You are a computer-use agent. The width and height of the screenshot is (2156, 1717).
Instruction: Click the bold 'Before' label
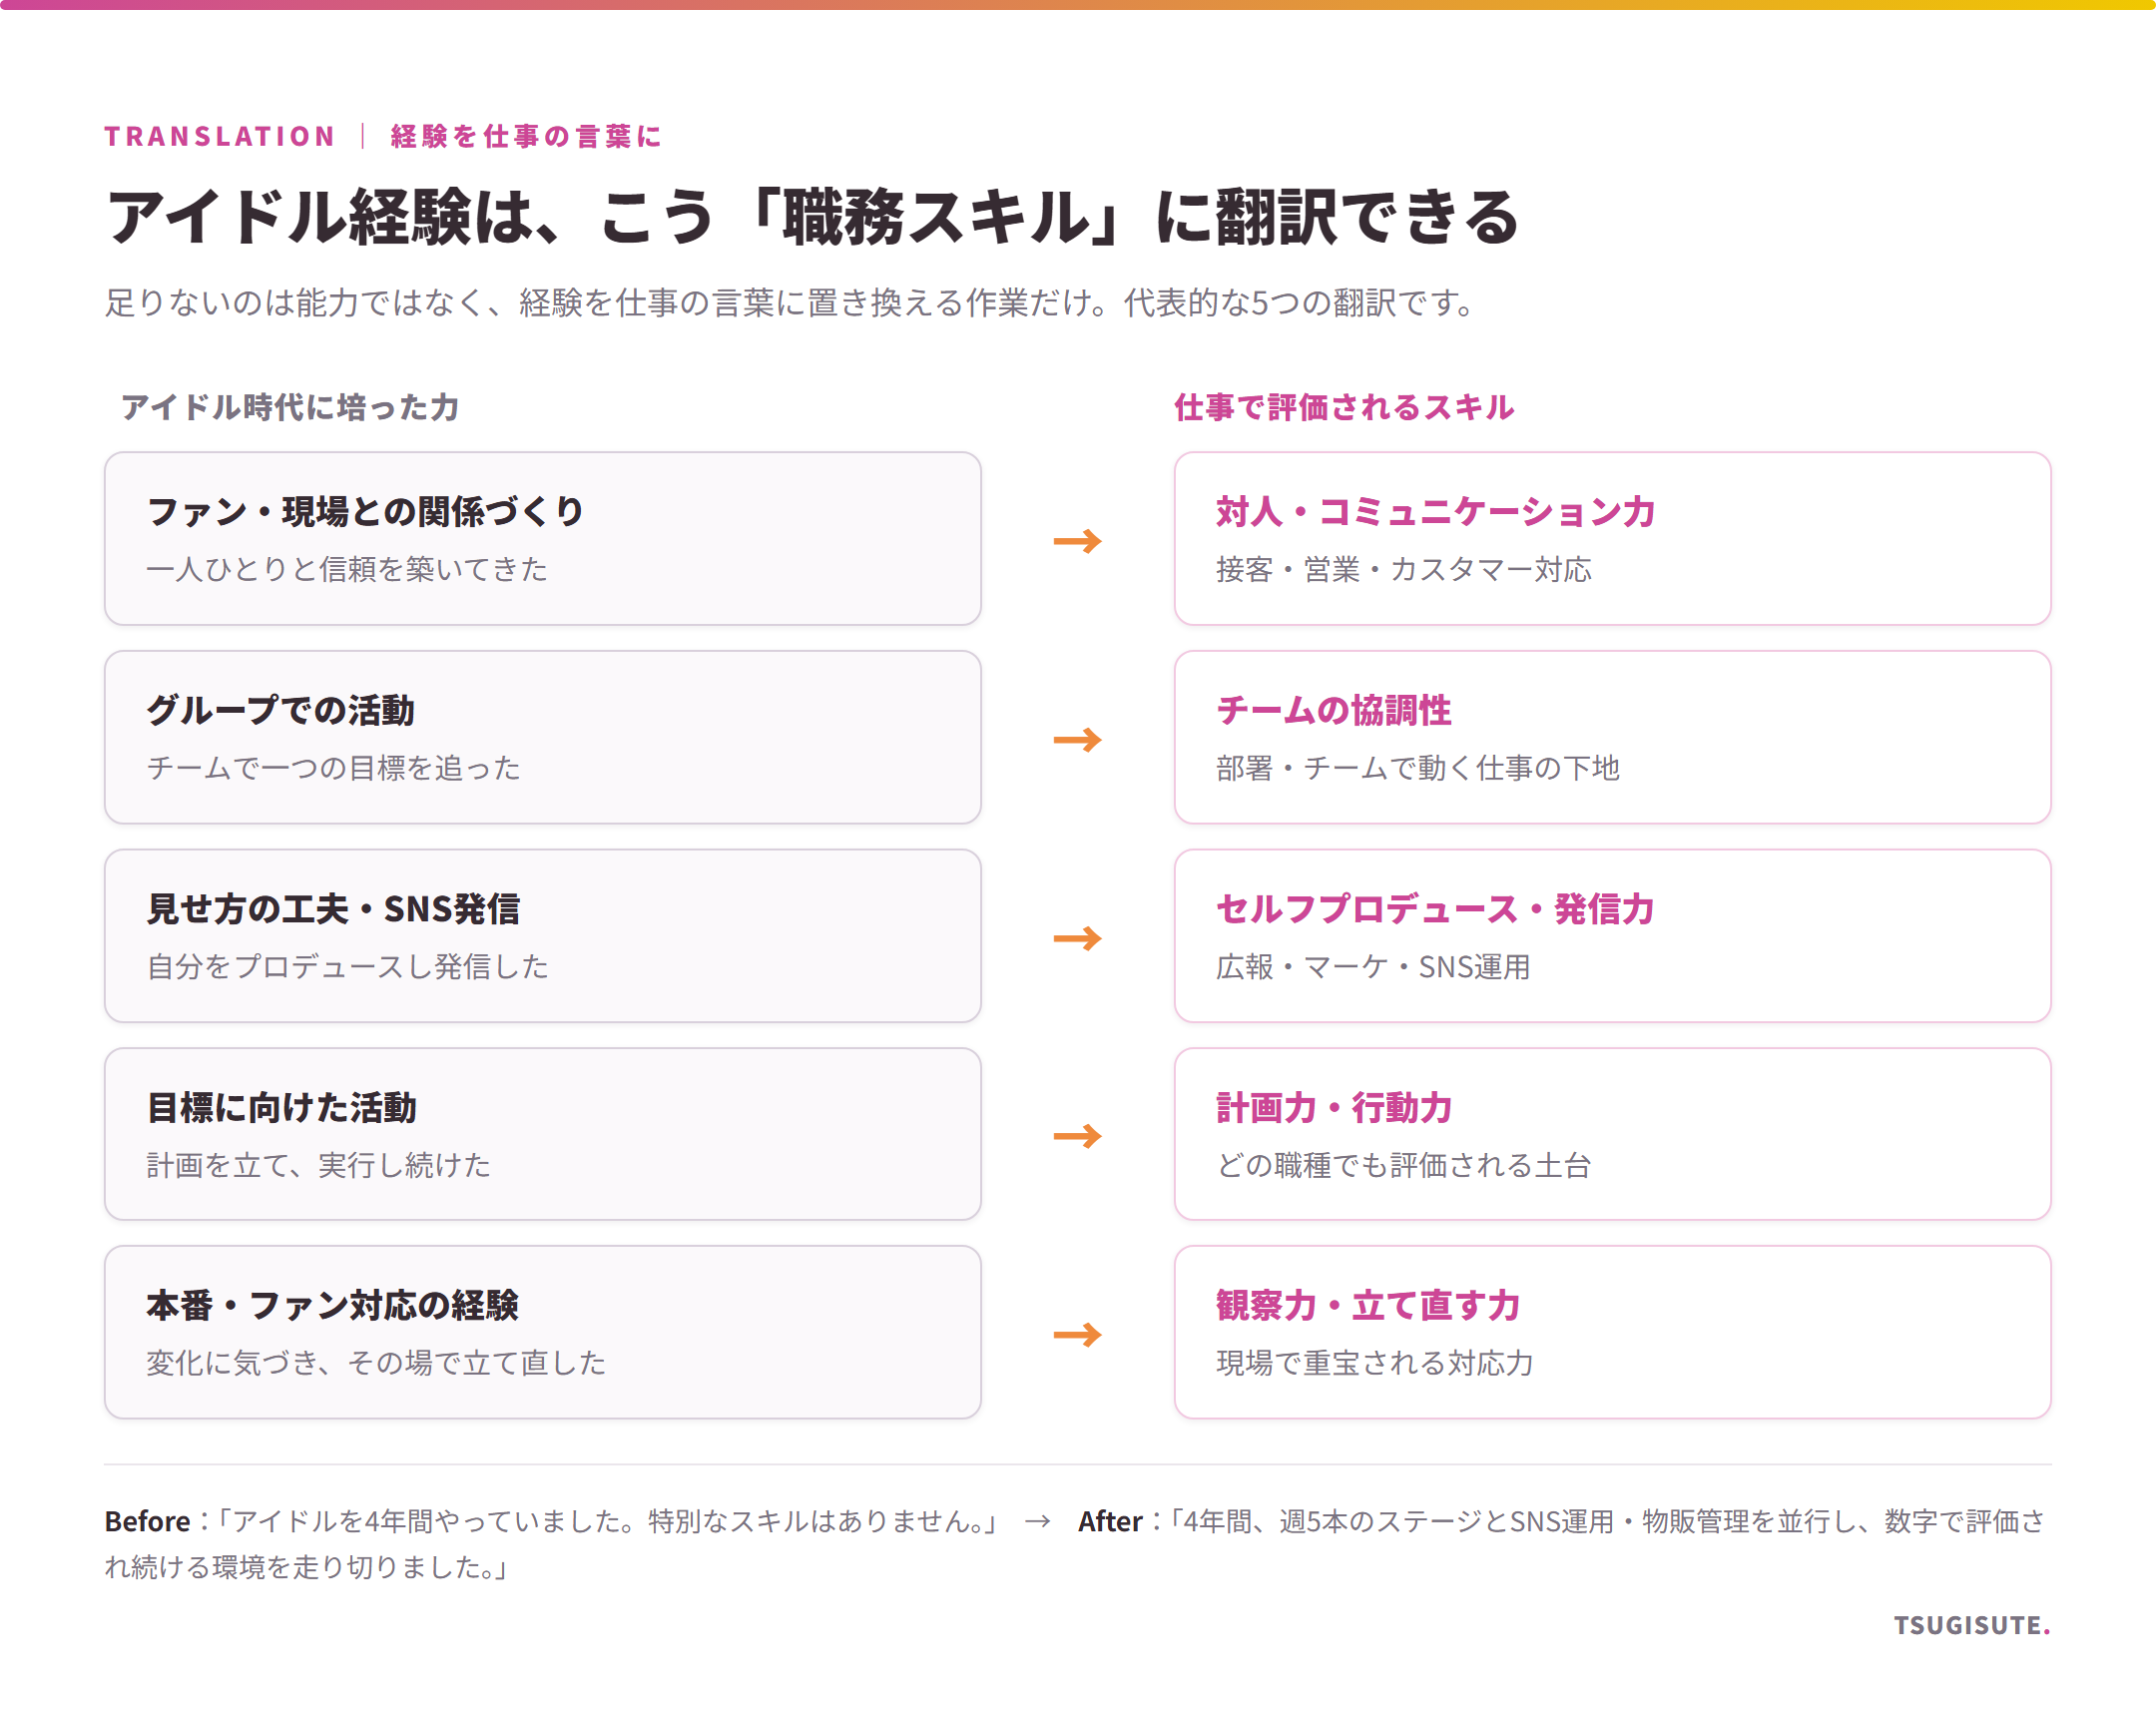tap(147, 1522)
